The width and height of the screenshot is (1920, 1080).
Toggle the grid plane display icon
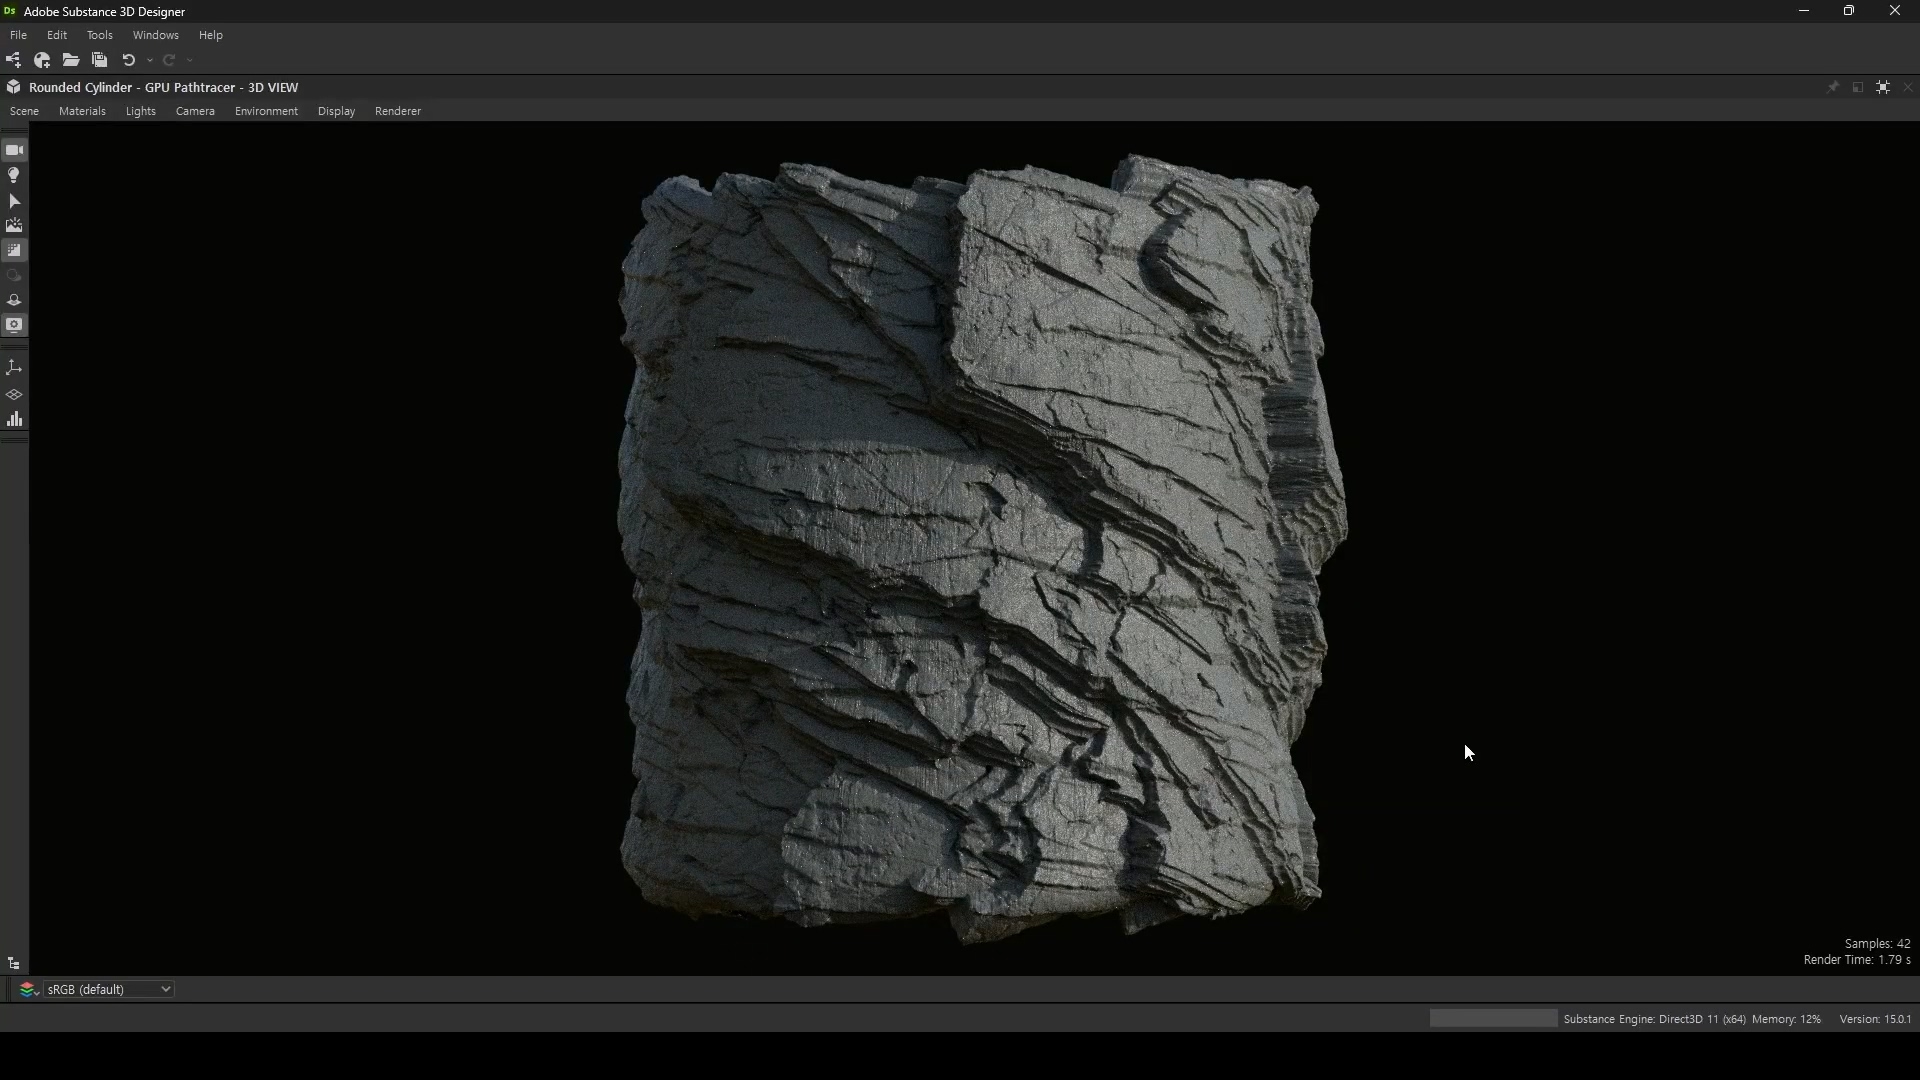click(x=14, y=394)
